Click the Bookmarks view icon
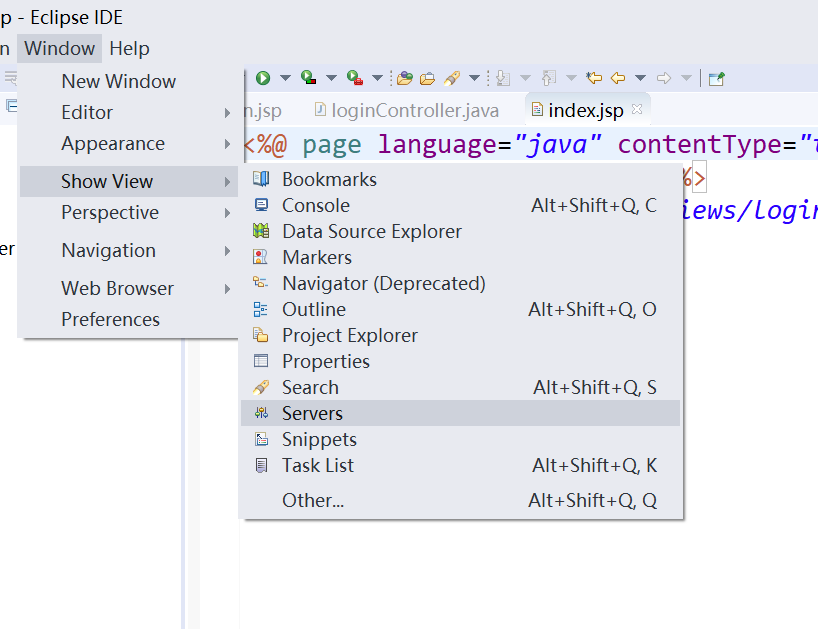The image size is (818, 629). 261,179
